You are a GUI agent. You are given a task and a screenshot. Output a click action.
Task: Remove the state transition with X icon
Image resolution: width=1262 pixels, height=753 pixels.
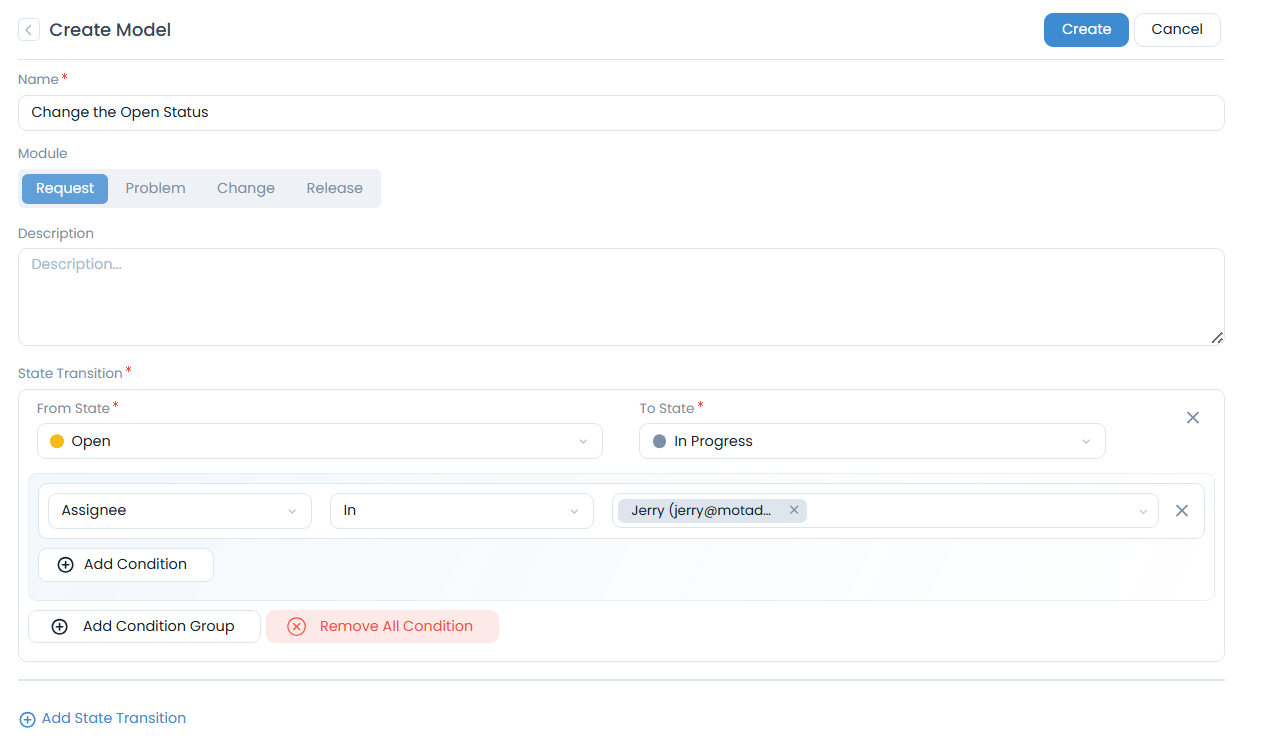[1192, 418]
